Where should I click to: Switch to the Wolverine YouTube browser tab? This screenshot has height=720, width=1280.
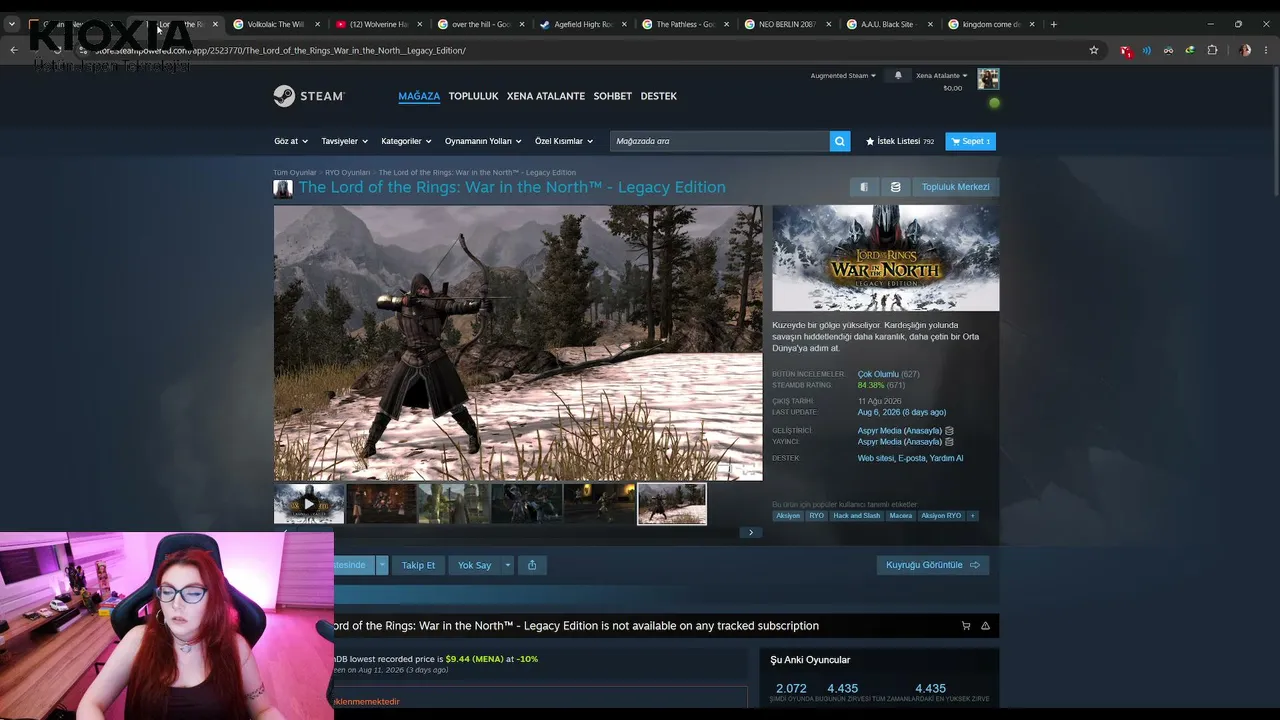coord(379,24)
